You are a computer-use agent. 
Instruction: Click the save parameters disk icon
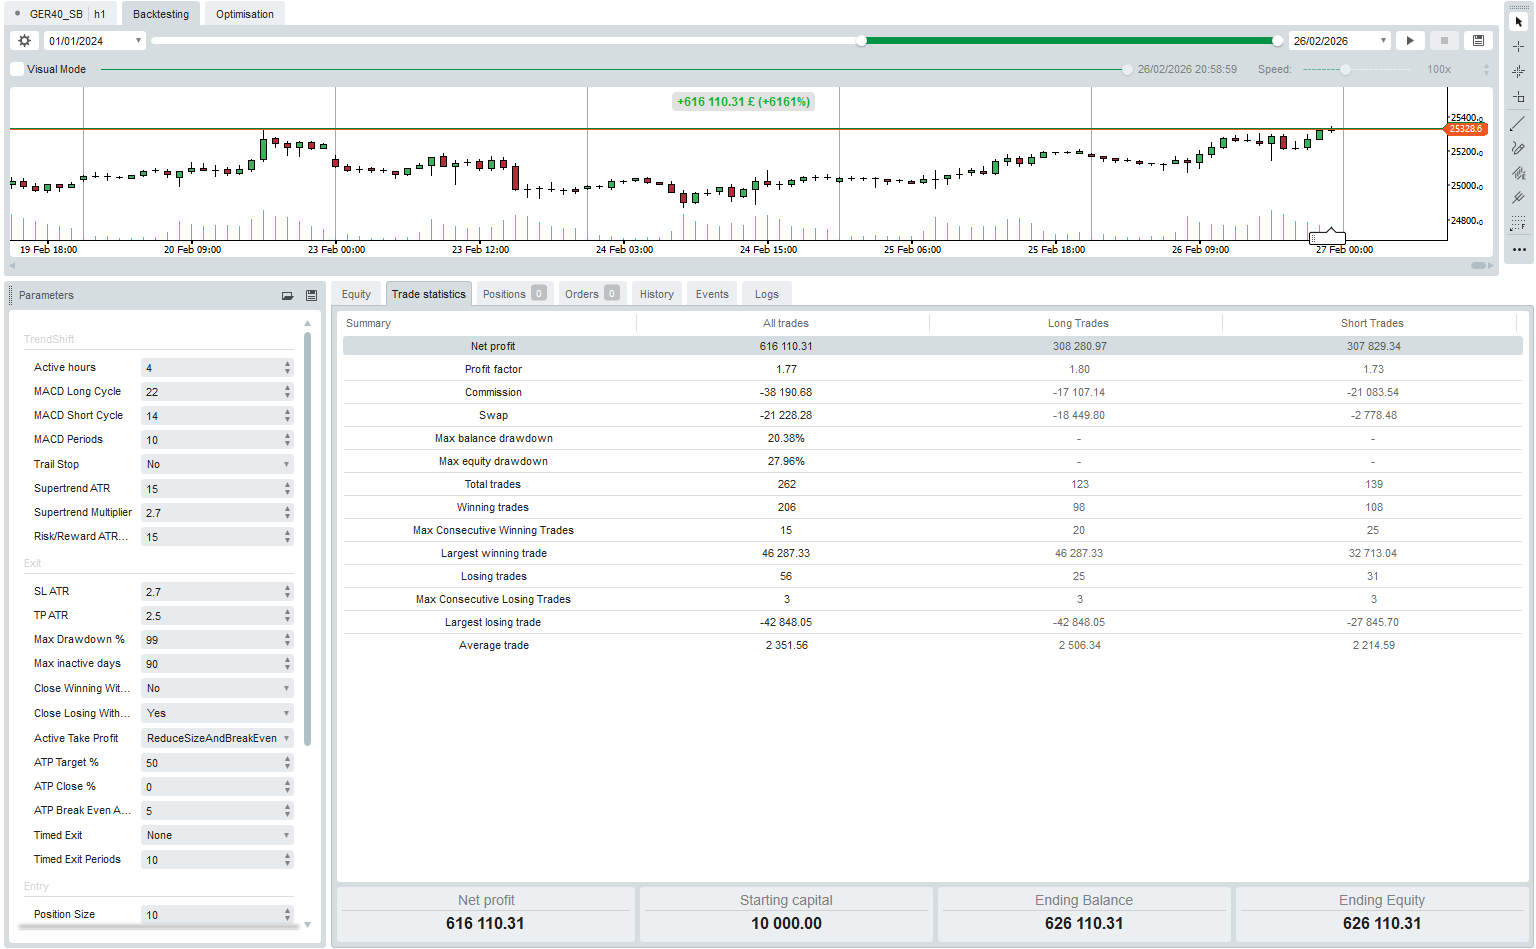click(x=311, y=296)
